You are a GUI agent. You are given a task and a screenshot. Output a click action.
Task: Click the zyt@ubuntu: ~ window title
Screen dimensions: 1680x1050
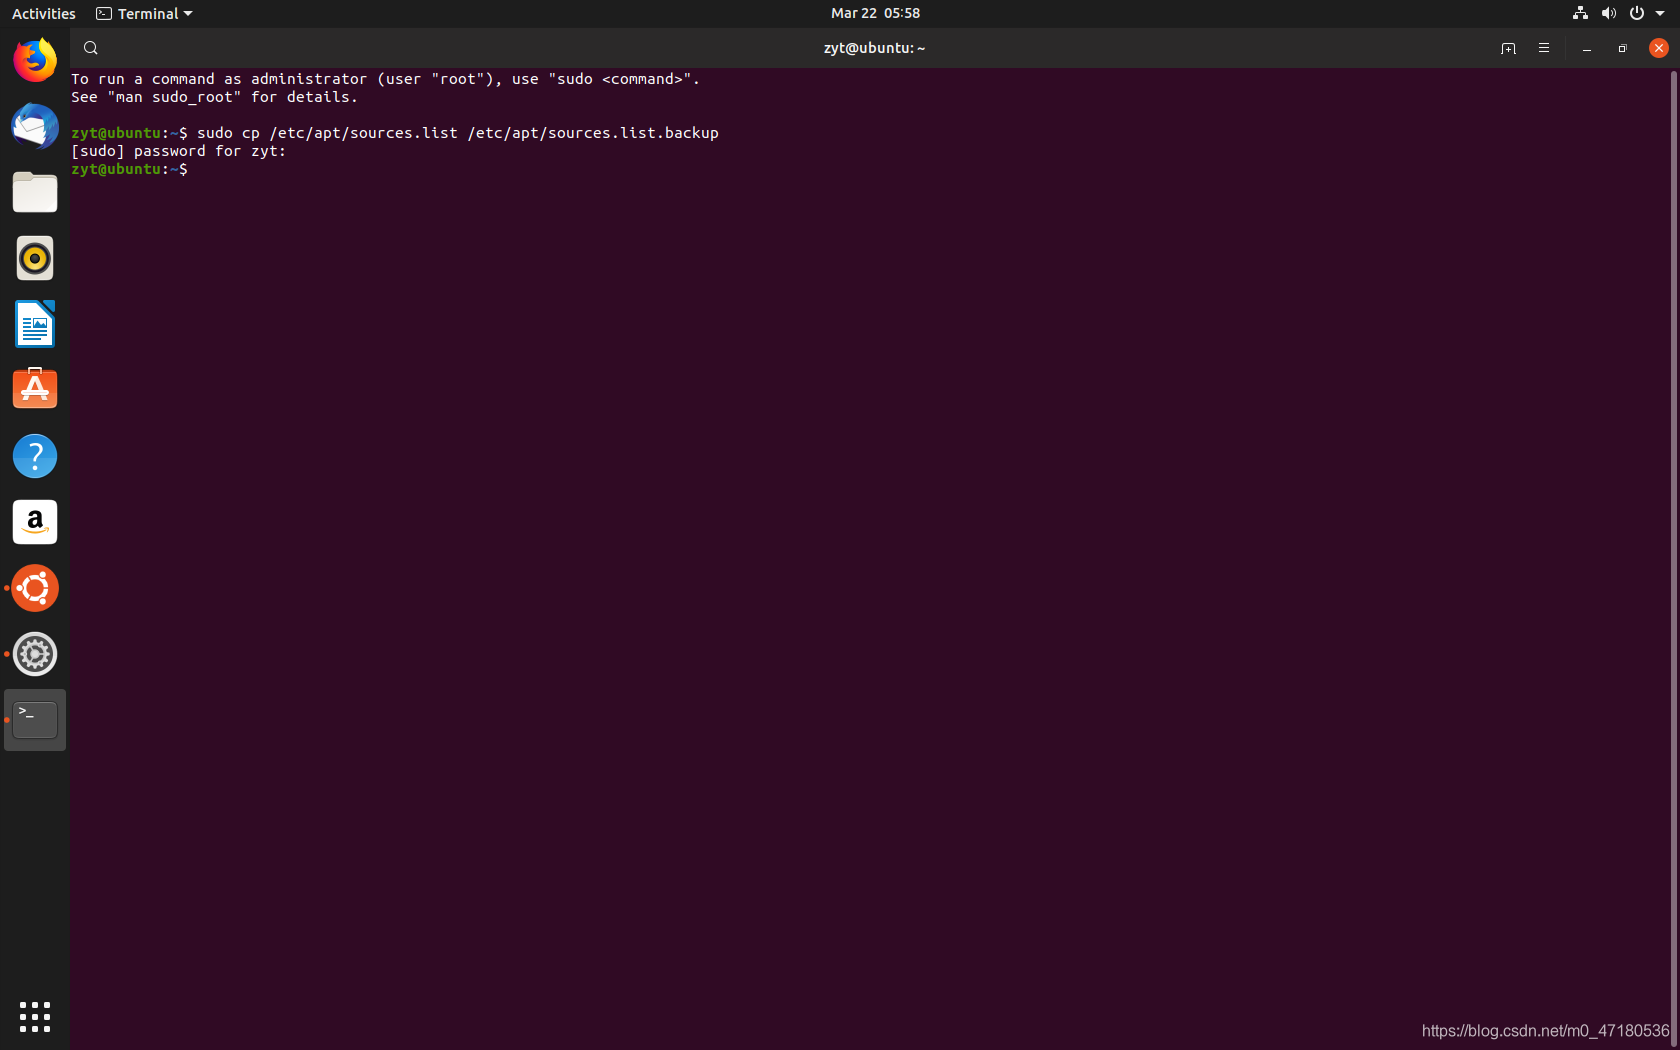(x=875, y=48)
